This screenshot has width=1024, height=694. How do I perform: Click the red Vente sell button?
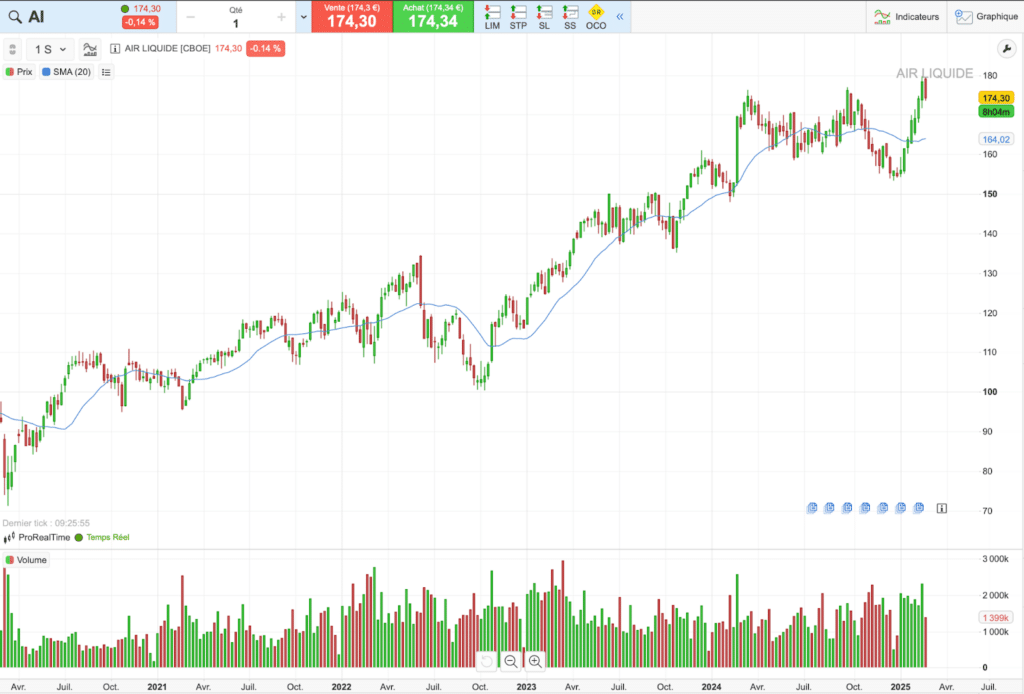pyautogui.click(x=351, y=16)
